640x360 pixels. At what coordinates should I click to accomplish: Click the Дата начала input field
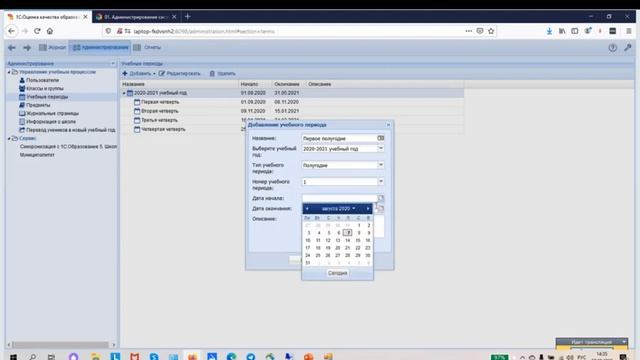click(340, 198)
